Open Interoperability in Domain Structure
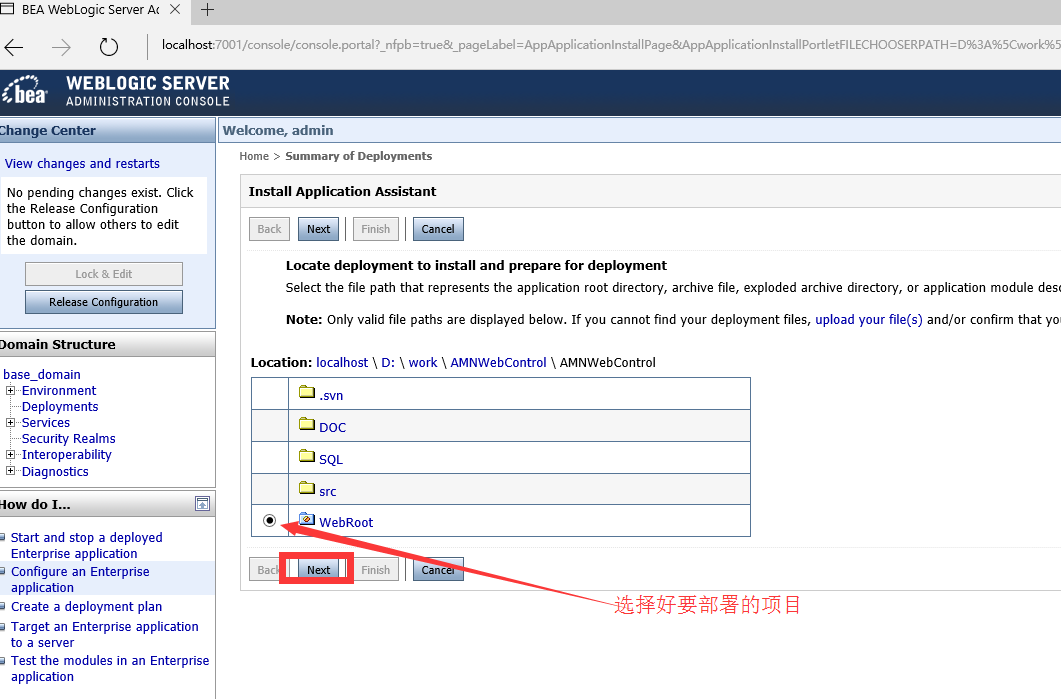1061x699 pixels. pos(66,455)
